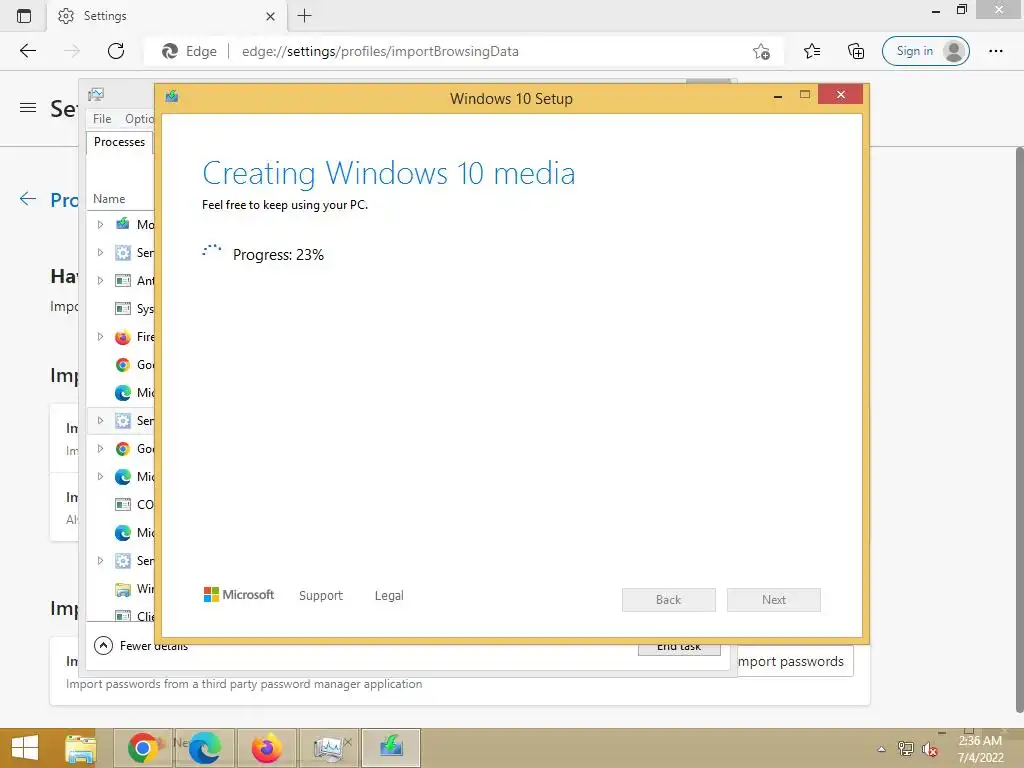Open Options menu in Task Manager

(139, 119)
